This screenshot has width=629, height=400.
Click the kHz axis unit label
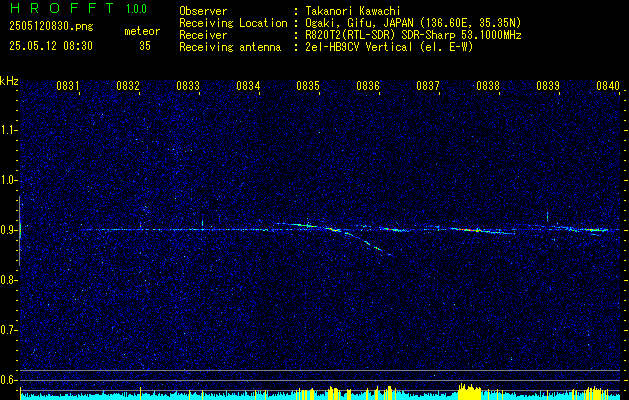coord(9,81)
